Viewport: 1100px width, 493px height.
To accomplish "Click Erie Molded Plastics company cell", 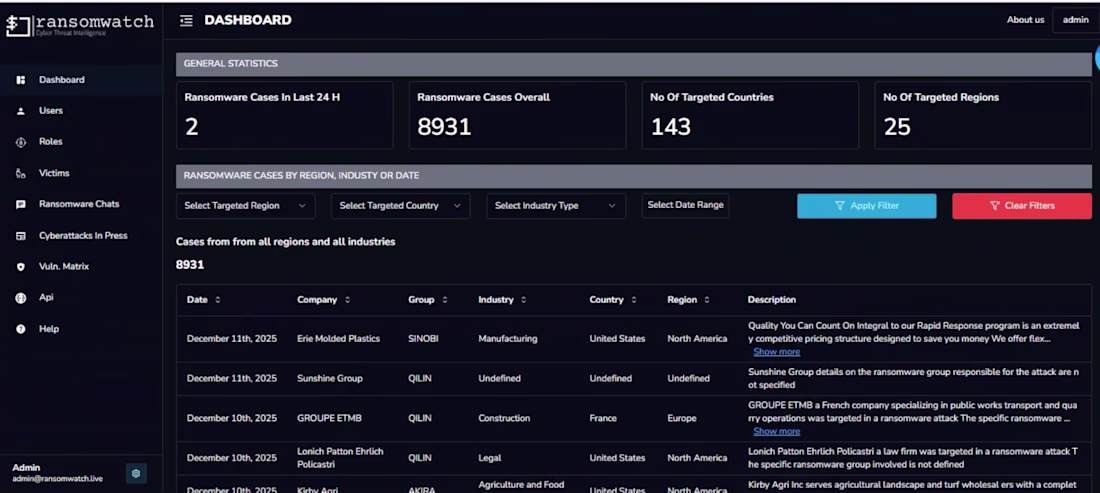I will (338, 339).
